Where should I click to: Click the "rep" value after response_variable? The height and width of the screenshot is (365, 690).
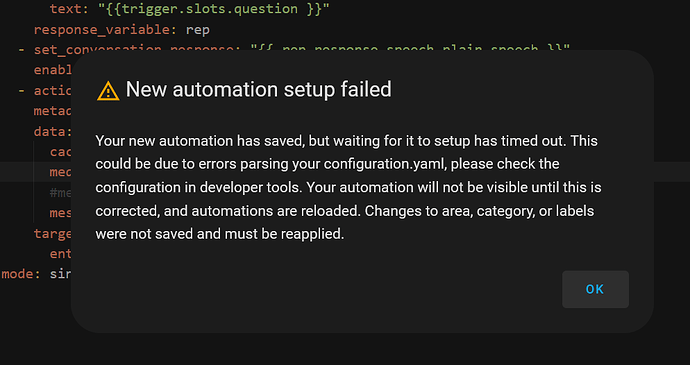(x=198, y=30)
